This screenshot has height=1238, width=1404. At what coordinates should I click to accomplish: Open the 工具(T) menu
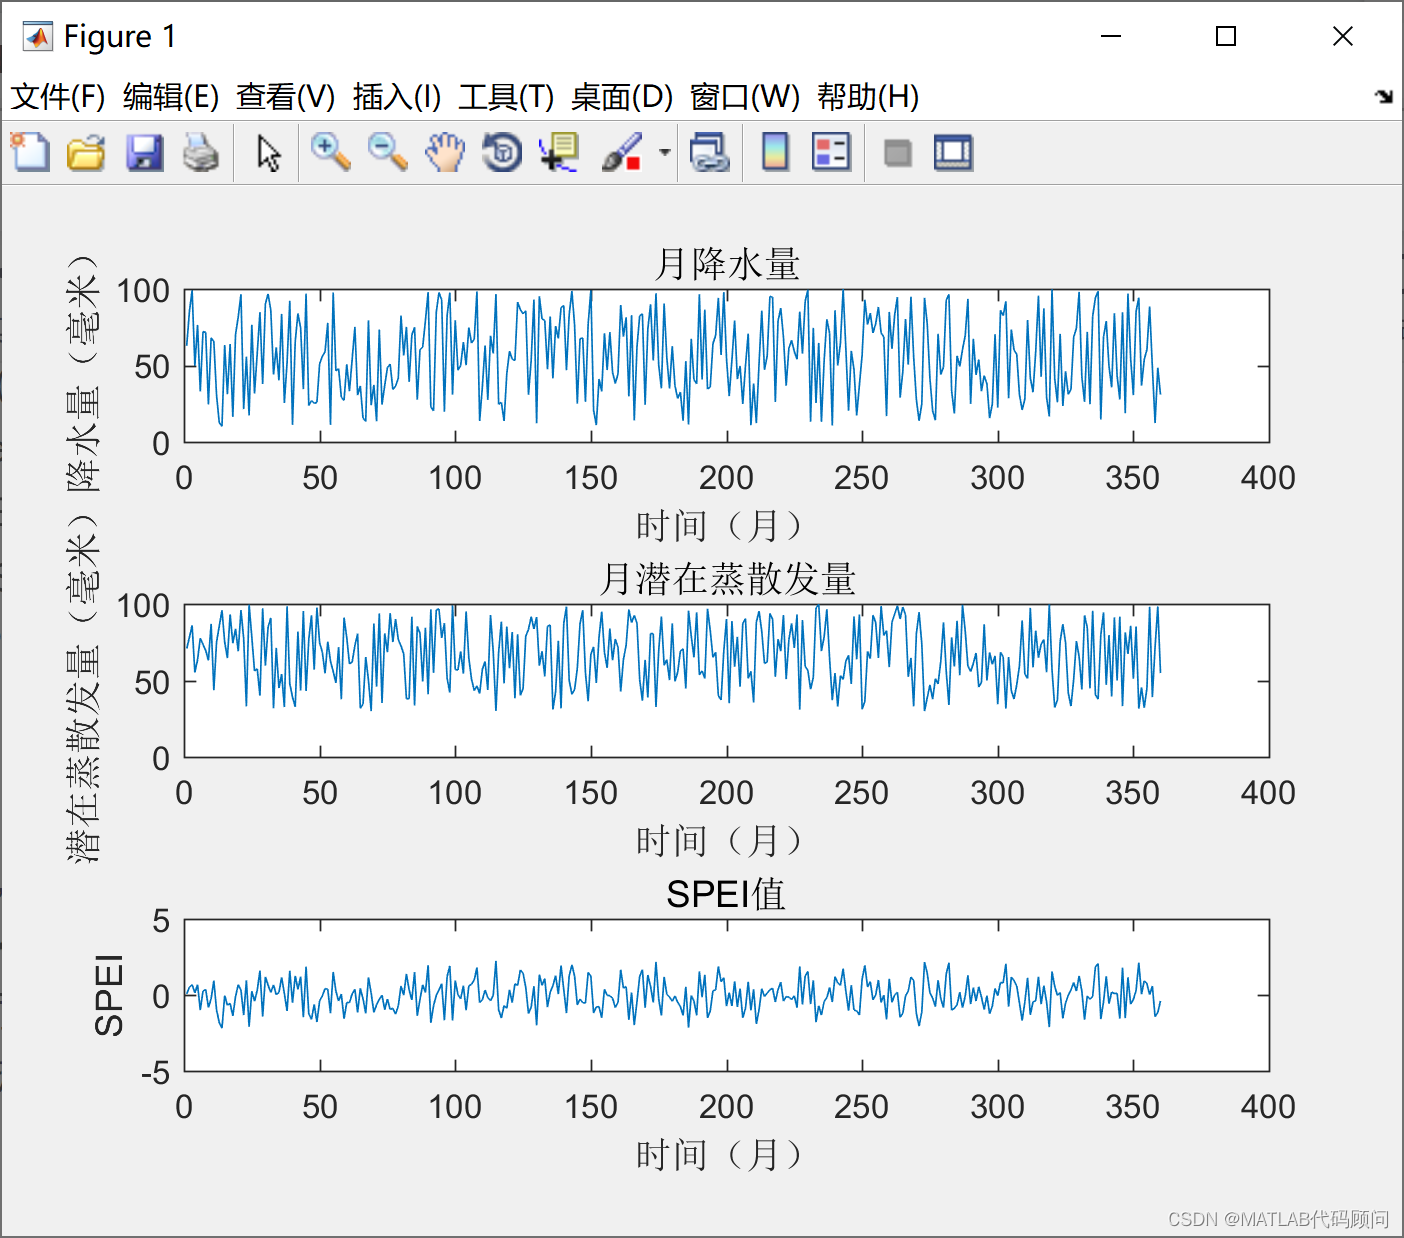coord(506,97)
